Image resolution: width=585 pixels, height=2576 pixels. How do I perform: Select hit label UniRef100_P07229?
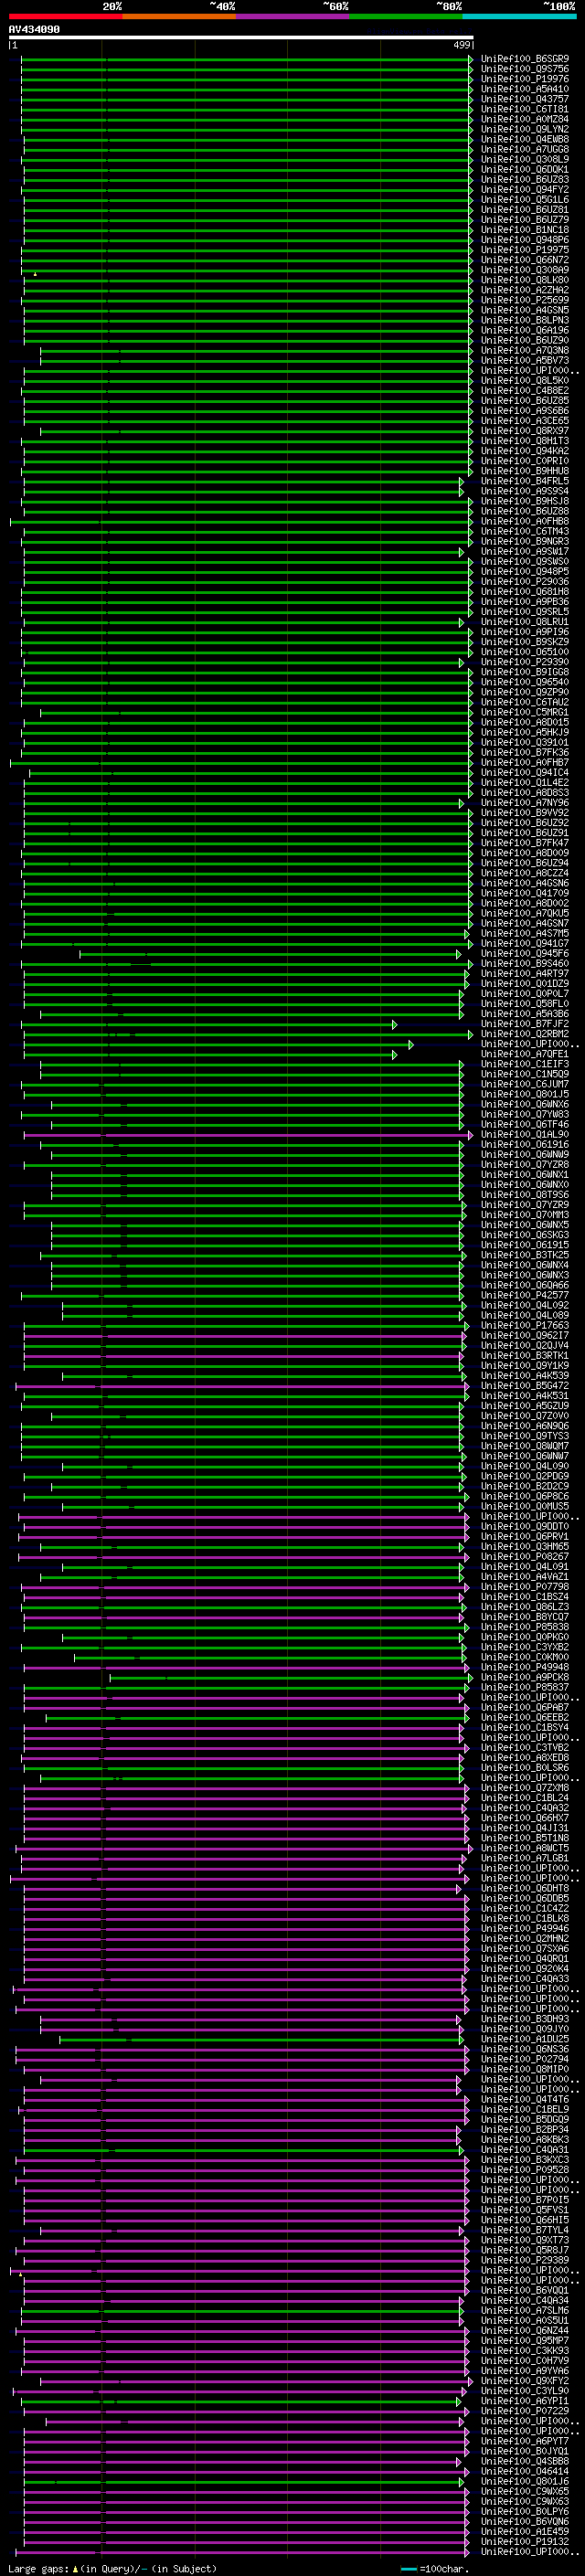click(525, 2411)
